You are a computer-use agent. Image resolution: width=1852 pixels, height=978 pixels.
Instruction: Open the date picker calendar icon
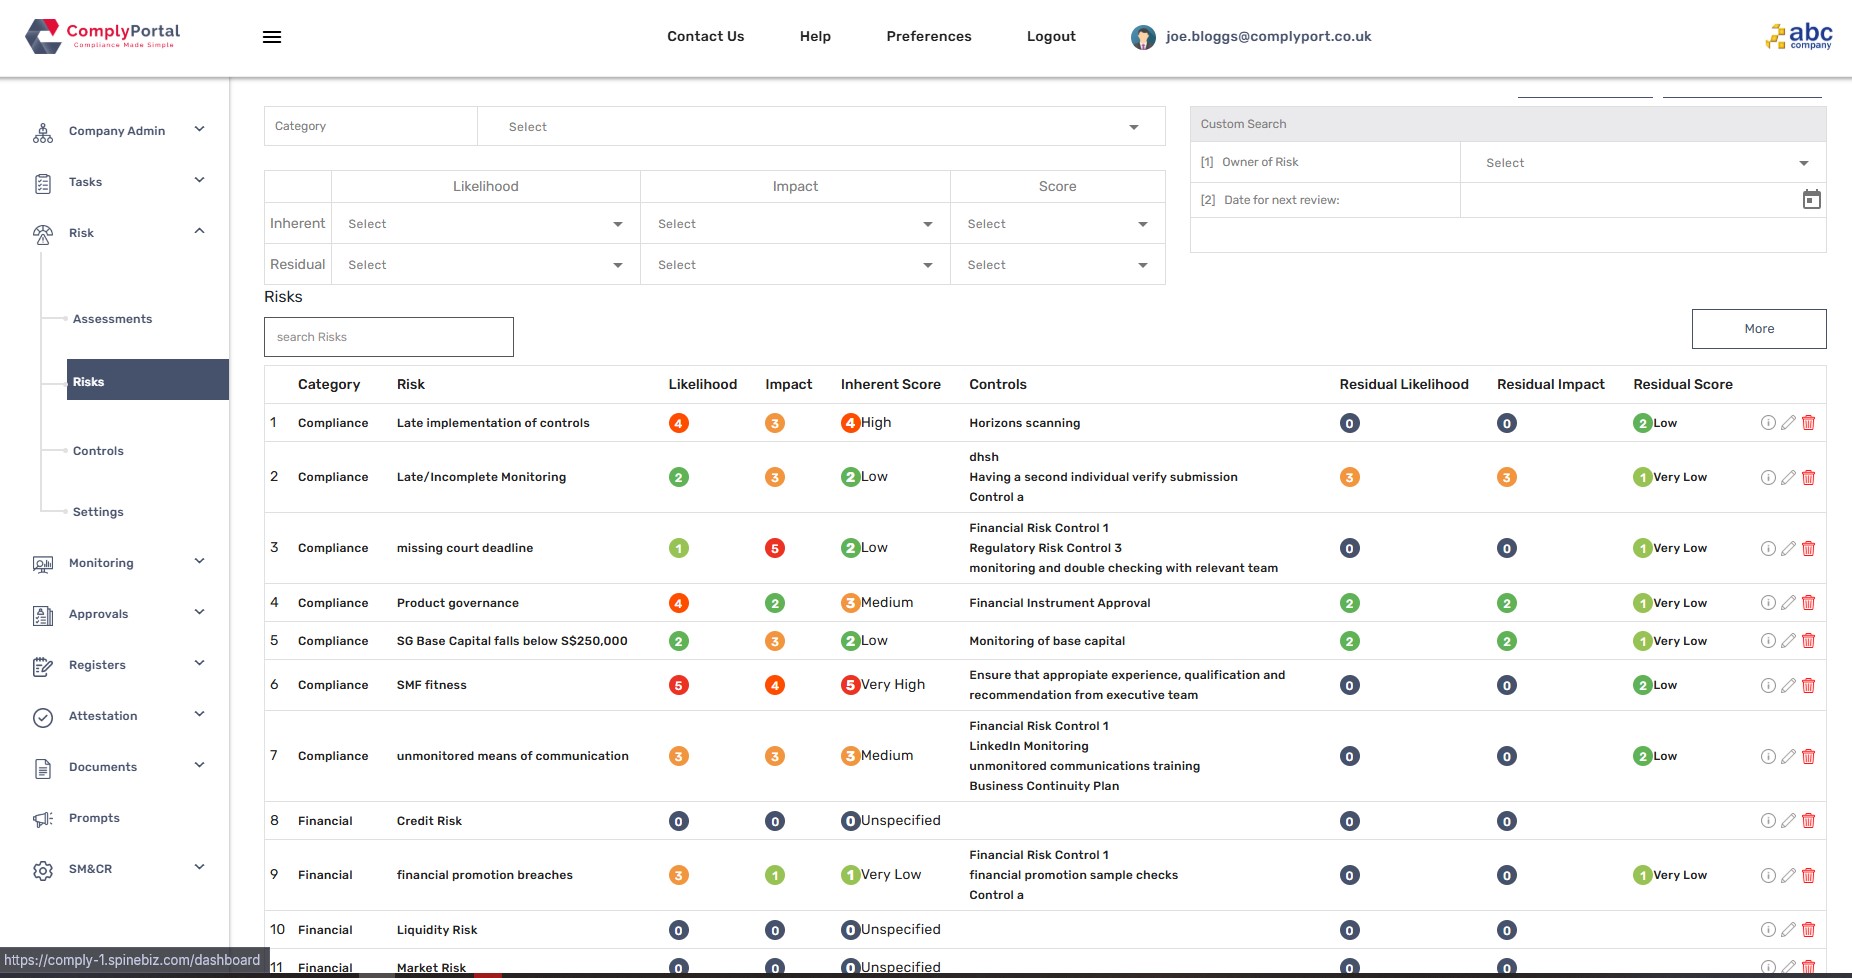click(x=1811, y=200)
